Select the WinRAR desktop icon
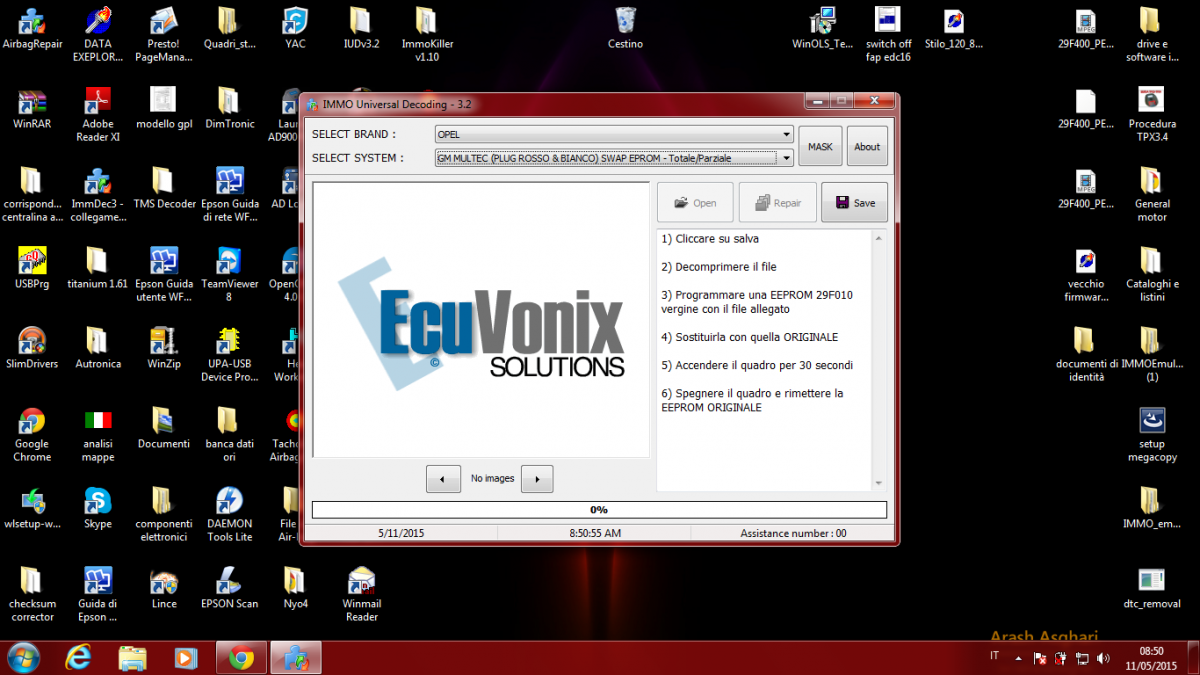 [x=32, y=109]
